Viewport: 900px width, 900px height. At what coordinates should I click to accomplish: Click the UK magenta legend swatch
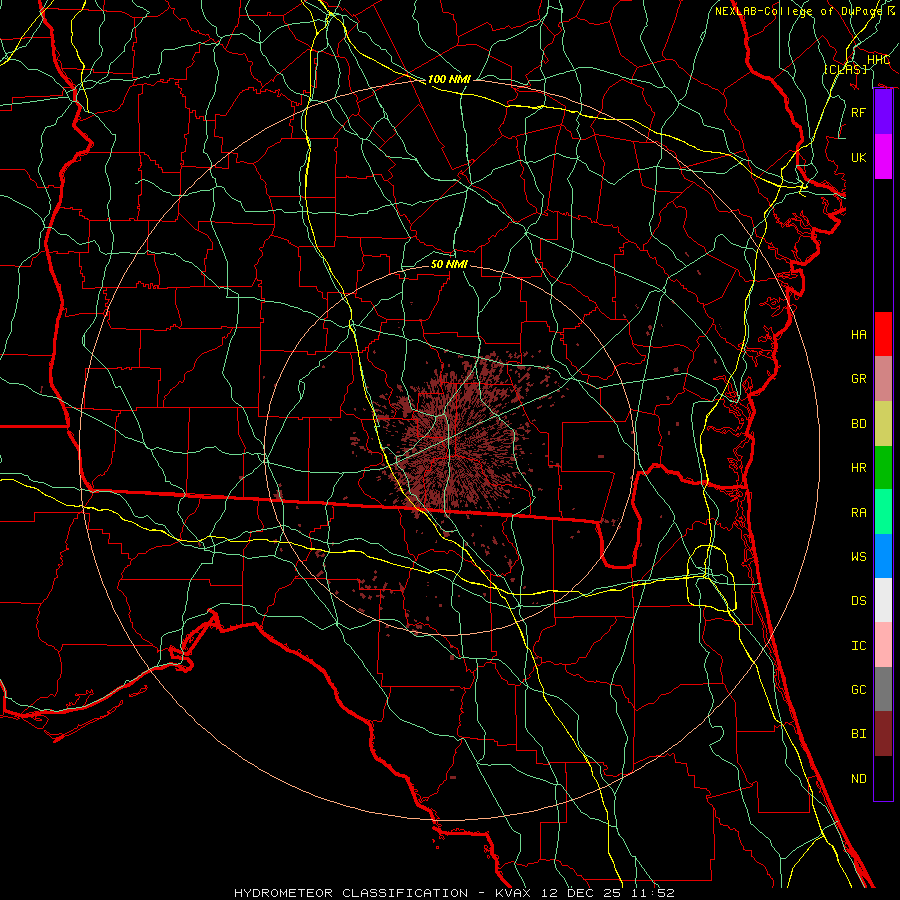(883, 157)
